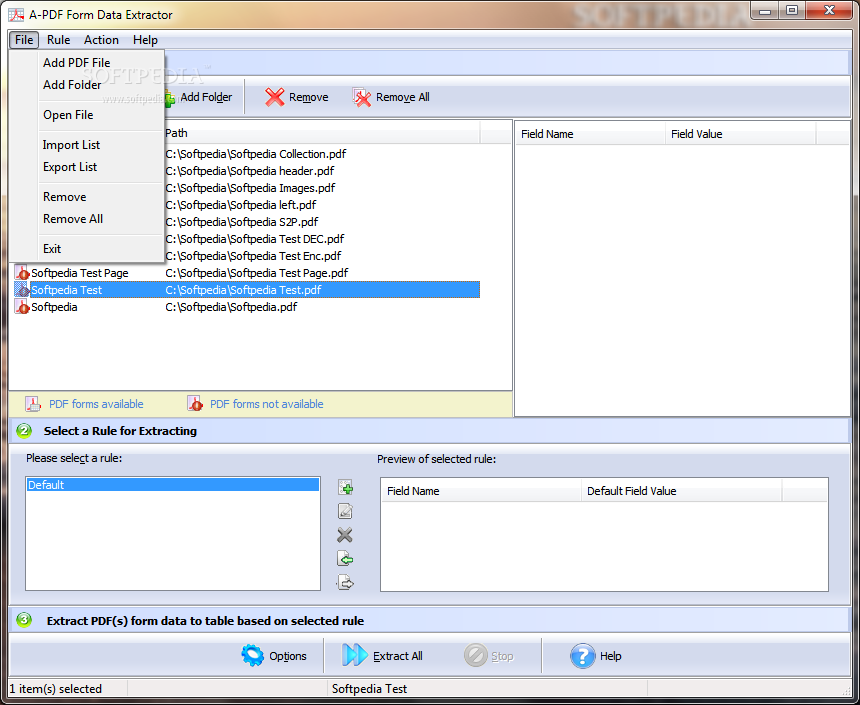Click the edit rule pencil icon
The height and width of the screenshot is (705, 860).
click(x=345, y=511)
